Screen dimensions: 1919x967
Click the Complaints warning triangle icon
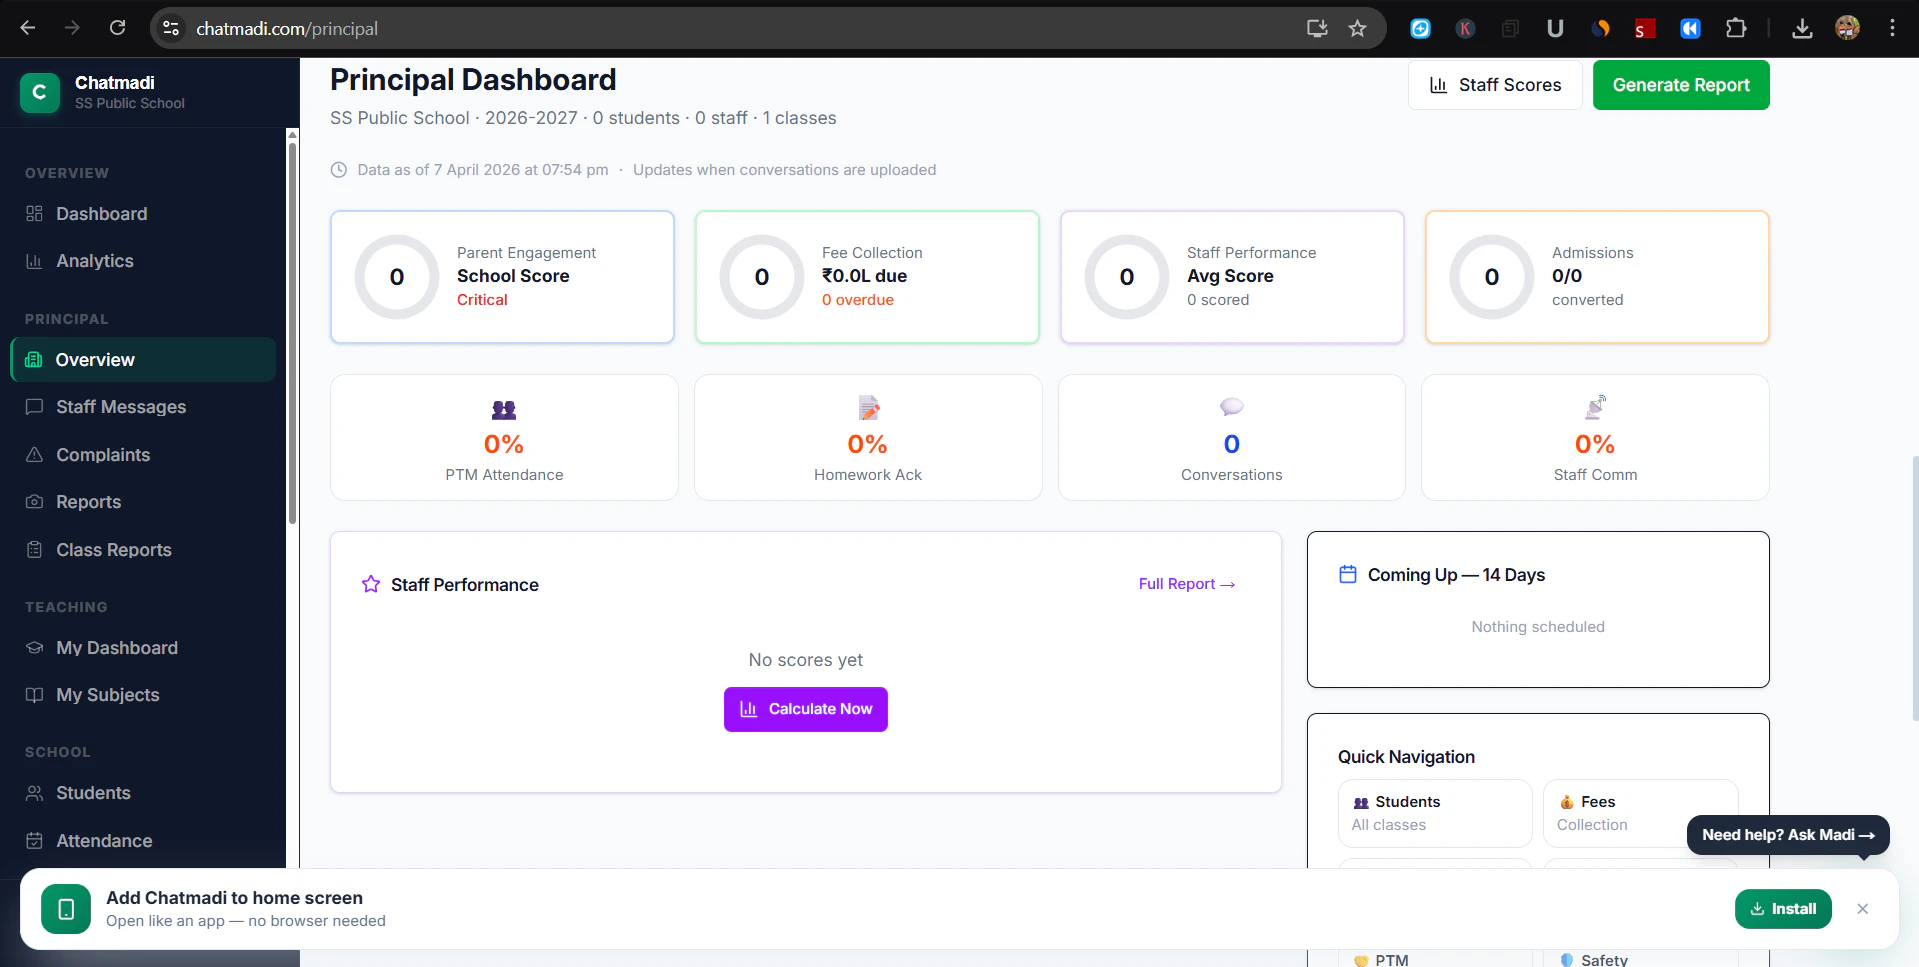(x=35, y=455)
